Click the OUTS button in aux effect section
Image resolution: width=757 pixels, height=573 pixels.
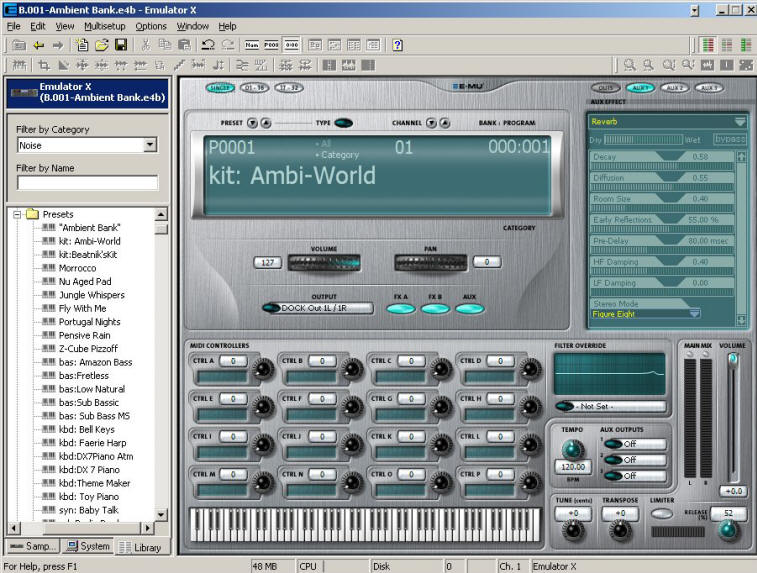tap(605, 88)
